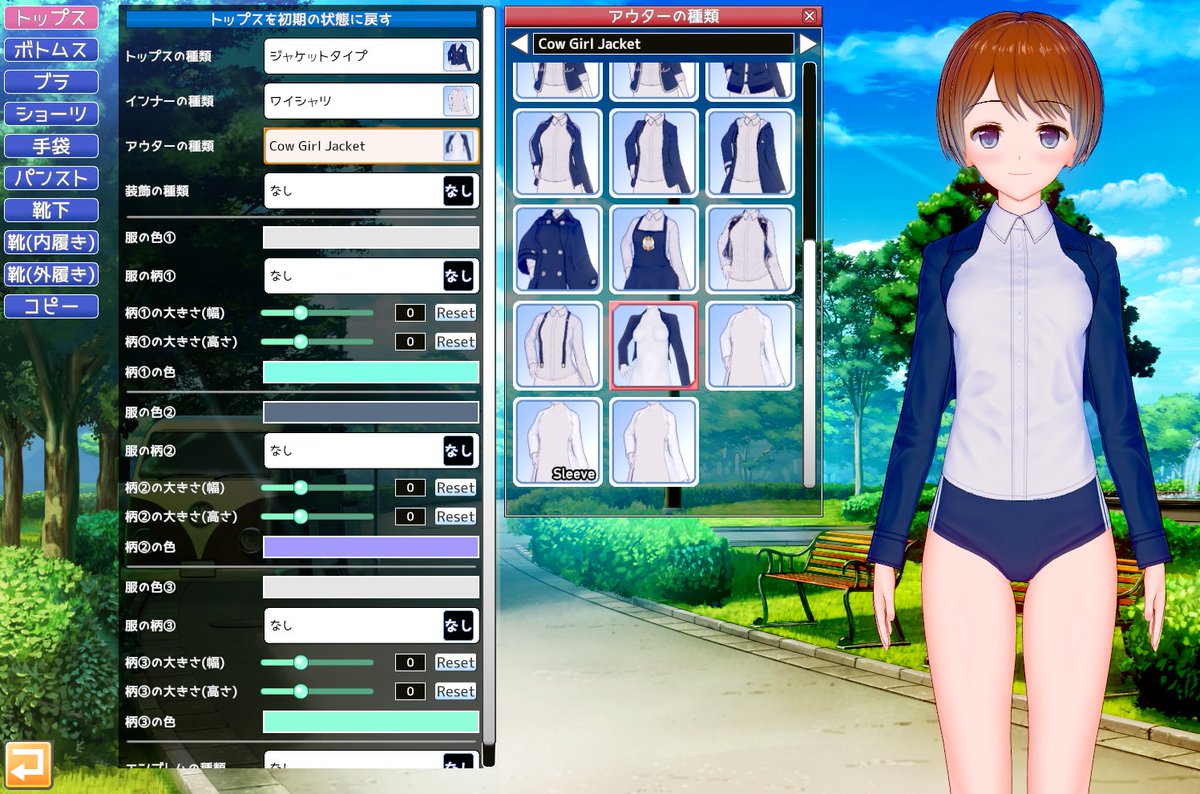The height and width of the screenshot is (794, 1200).
Task: Click the 柄③の大きさ(高さ) value field
Action: (x=410, y=691)
